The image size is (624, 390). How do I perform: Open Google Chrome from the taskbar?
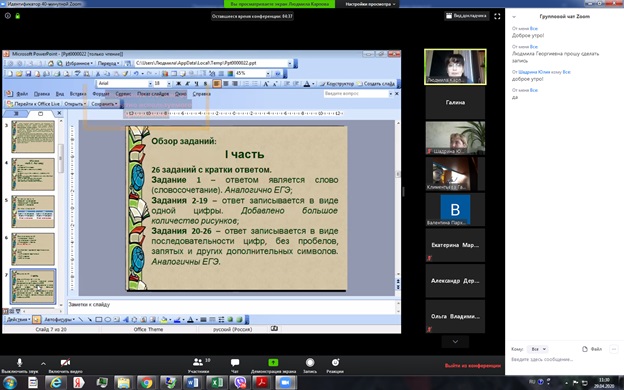[146, 383]
